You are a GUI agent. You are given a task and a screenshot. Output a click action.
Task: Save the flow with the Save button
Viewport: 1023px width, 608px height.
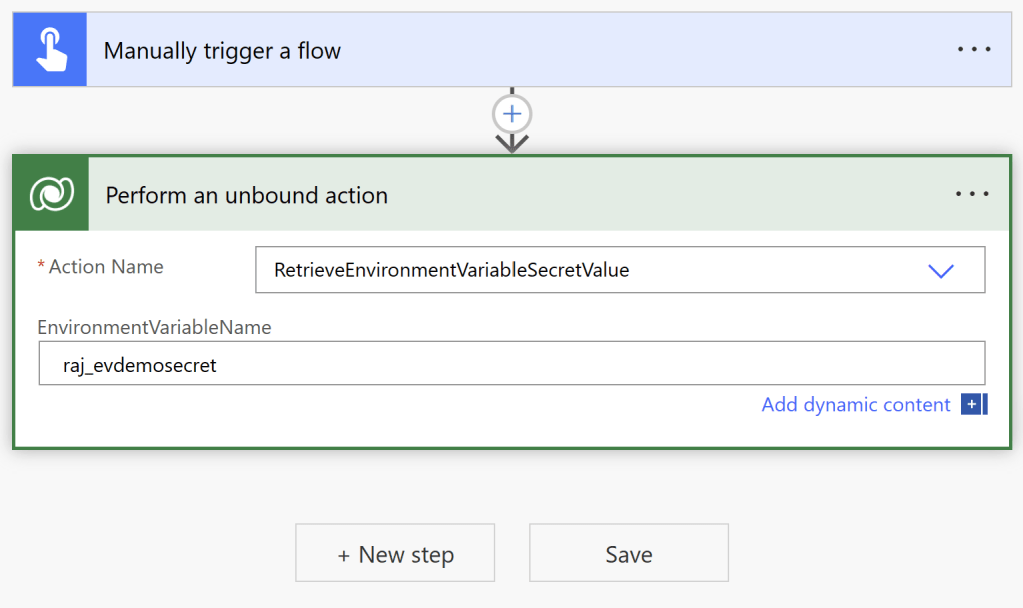pos(629,554)
